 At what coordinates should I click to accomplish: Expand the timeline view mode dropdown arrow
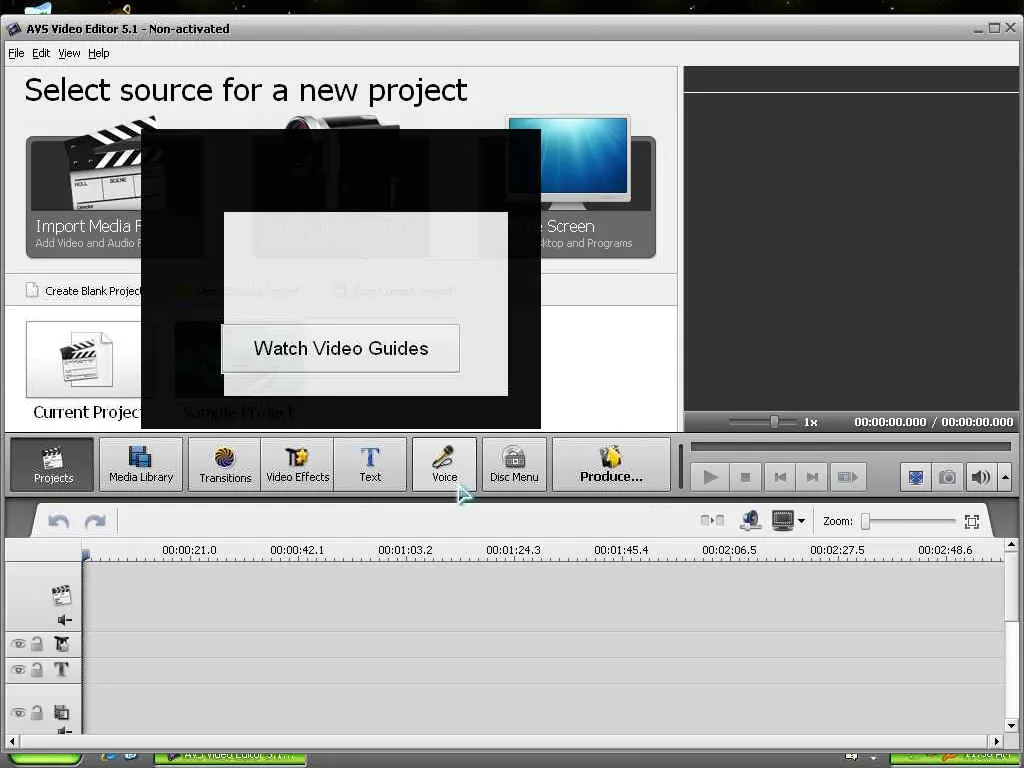click(x=801, y=521)
